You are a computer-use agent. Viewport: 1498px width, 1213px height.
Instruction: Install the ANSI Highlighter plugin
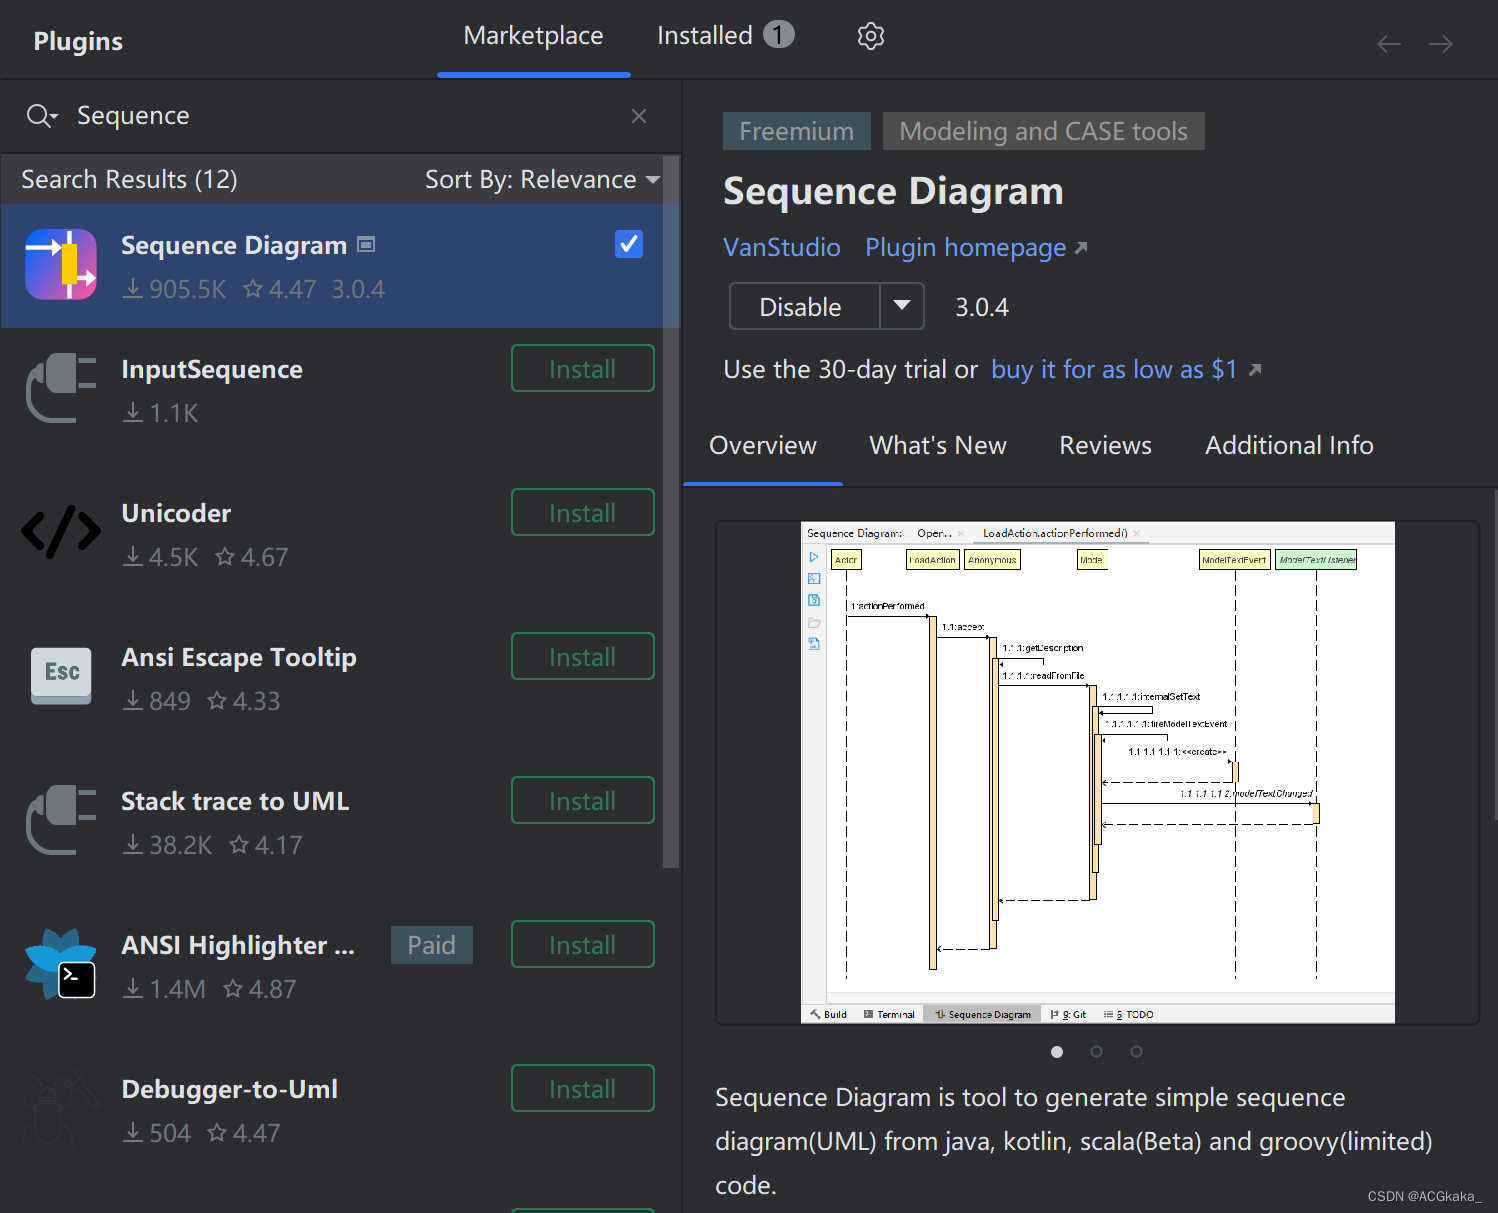(583, 945)
